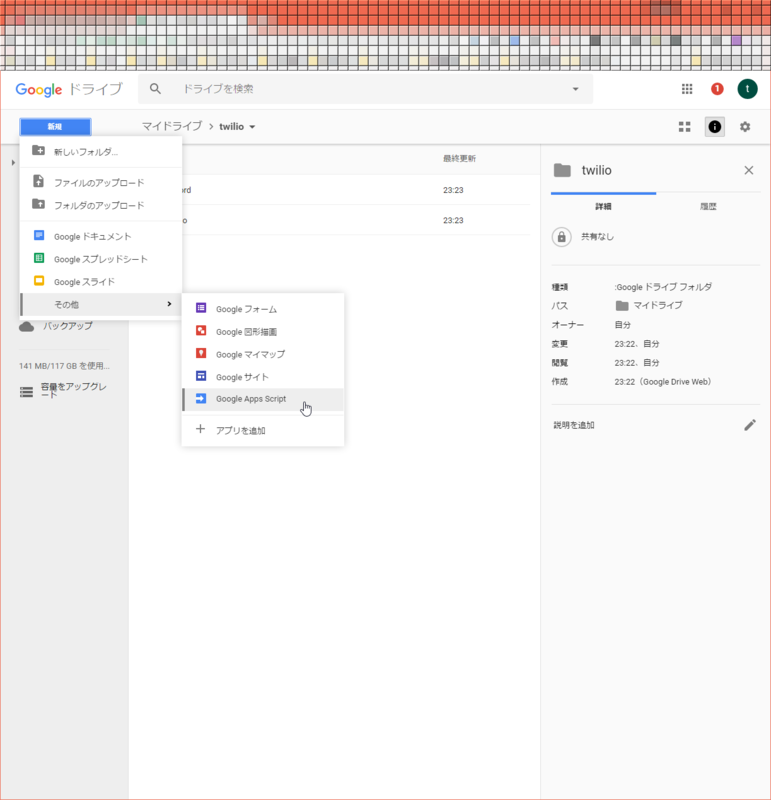Viewport: 771px width, 800px height.
Task: Click the blue Docs icon
Action: [x=39, y=235]
